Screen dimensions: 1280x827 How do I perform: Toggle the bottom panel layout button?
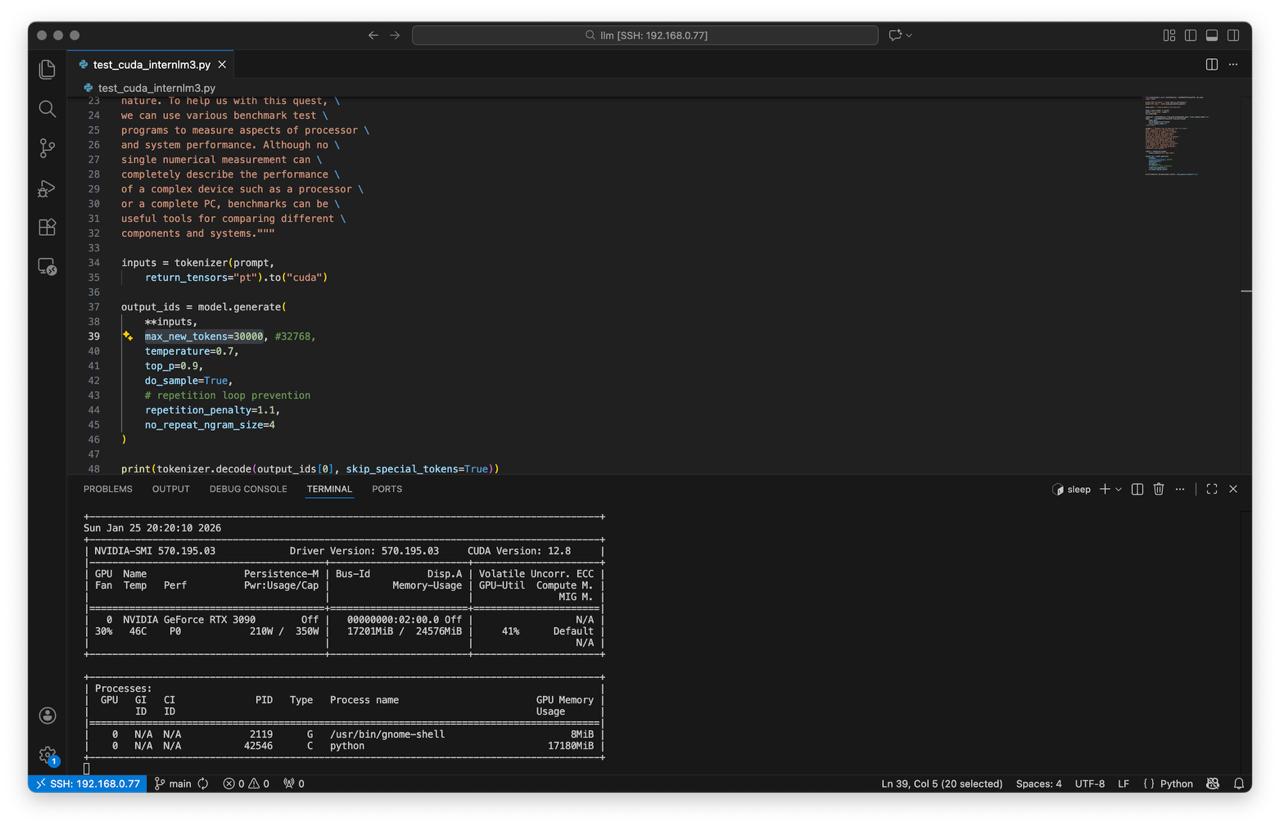1211,35
